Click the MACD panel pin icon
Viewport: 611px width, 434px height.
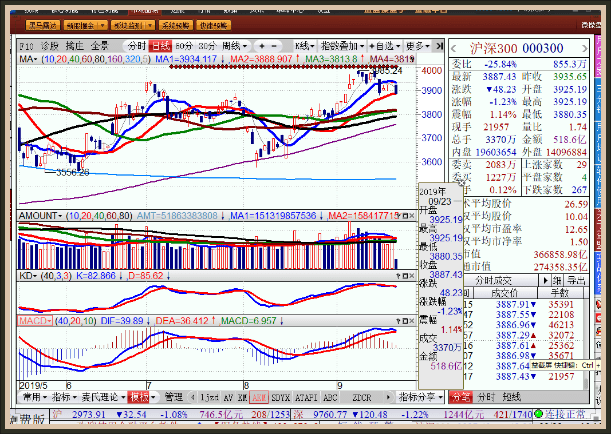[x=399, y=321]
